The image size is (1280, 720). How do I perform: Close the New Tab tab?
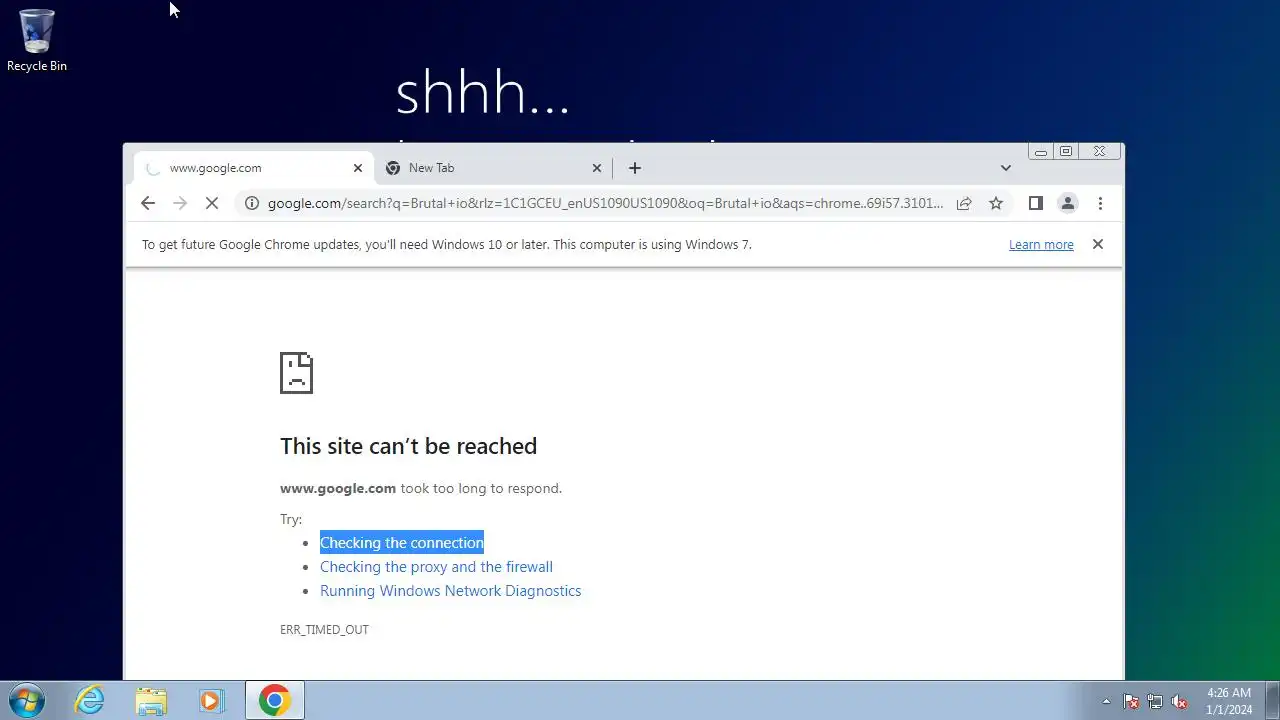597,168
